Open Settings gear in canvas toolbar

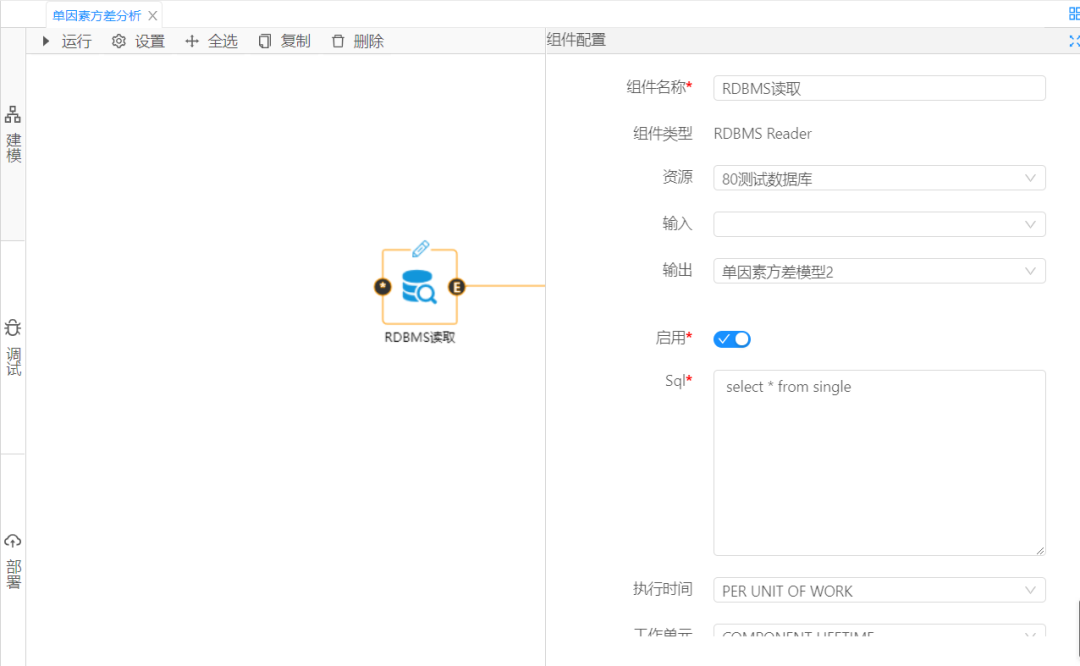pyautogui.click(x=119, y=41)
